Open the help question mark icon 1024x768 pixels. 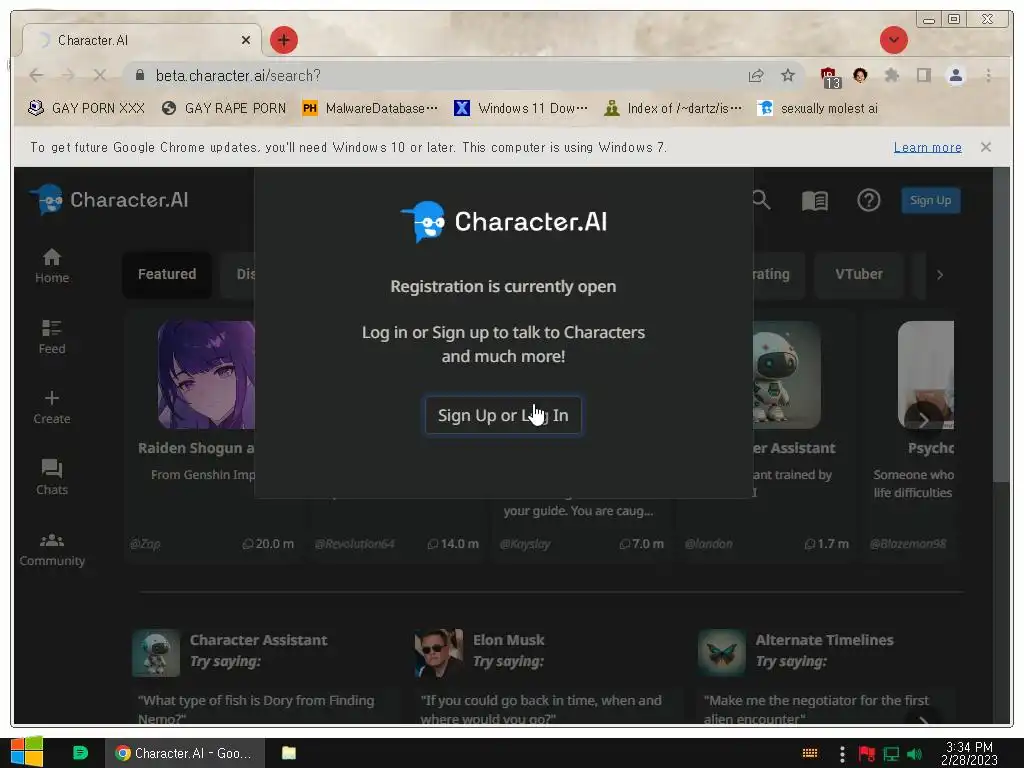pyautogui.click(x=869, y=200)
